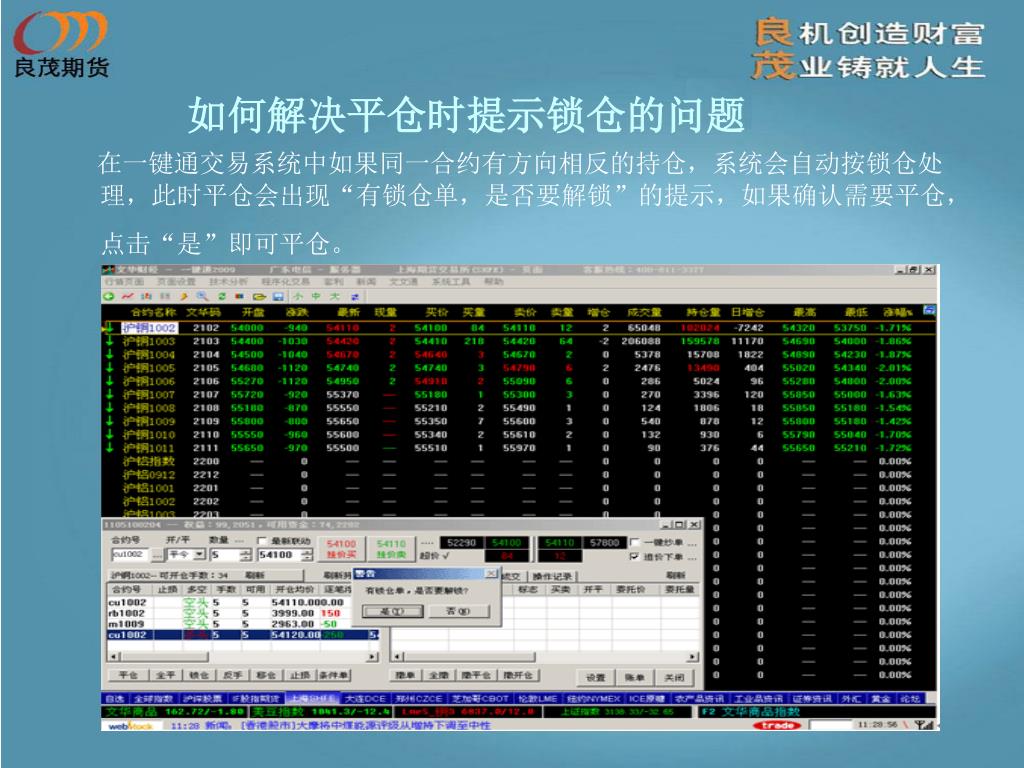1024x768 pixels.
Task: Switch to the 郑州CZCE tab
Action: (x=419, y=699)
